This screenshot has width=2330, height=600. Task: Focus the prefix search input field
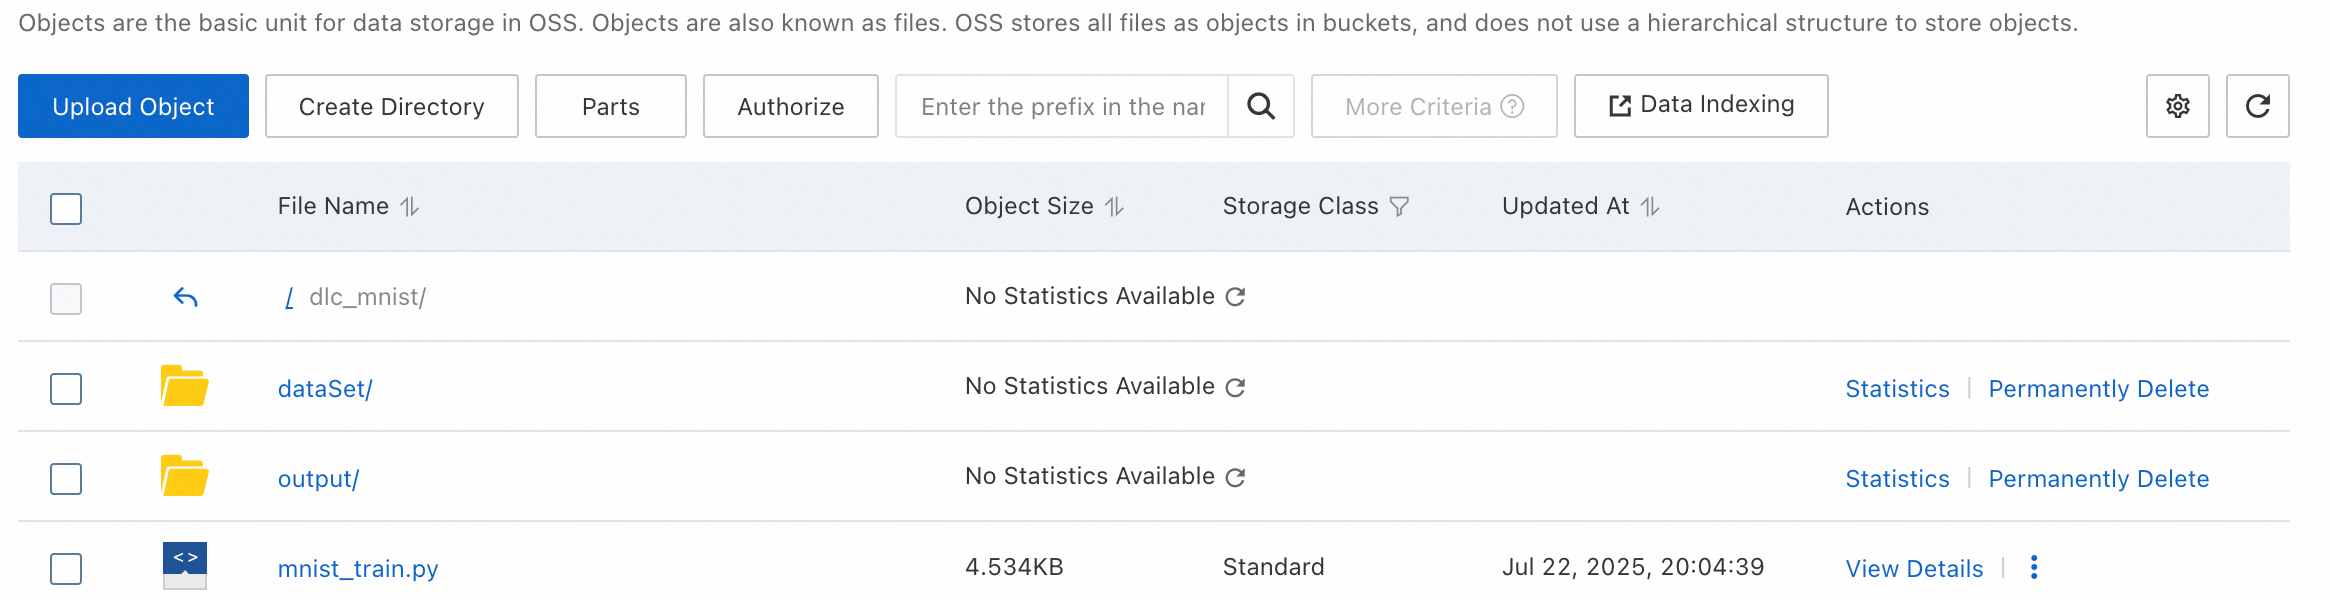1062,106
